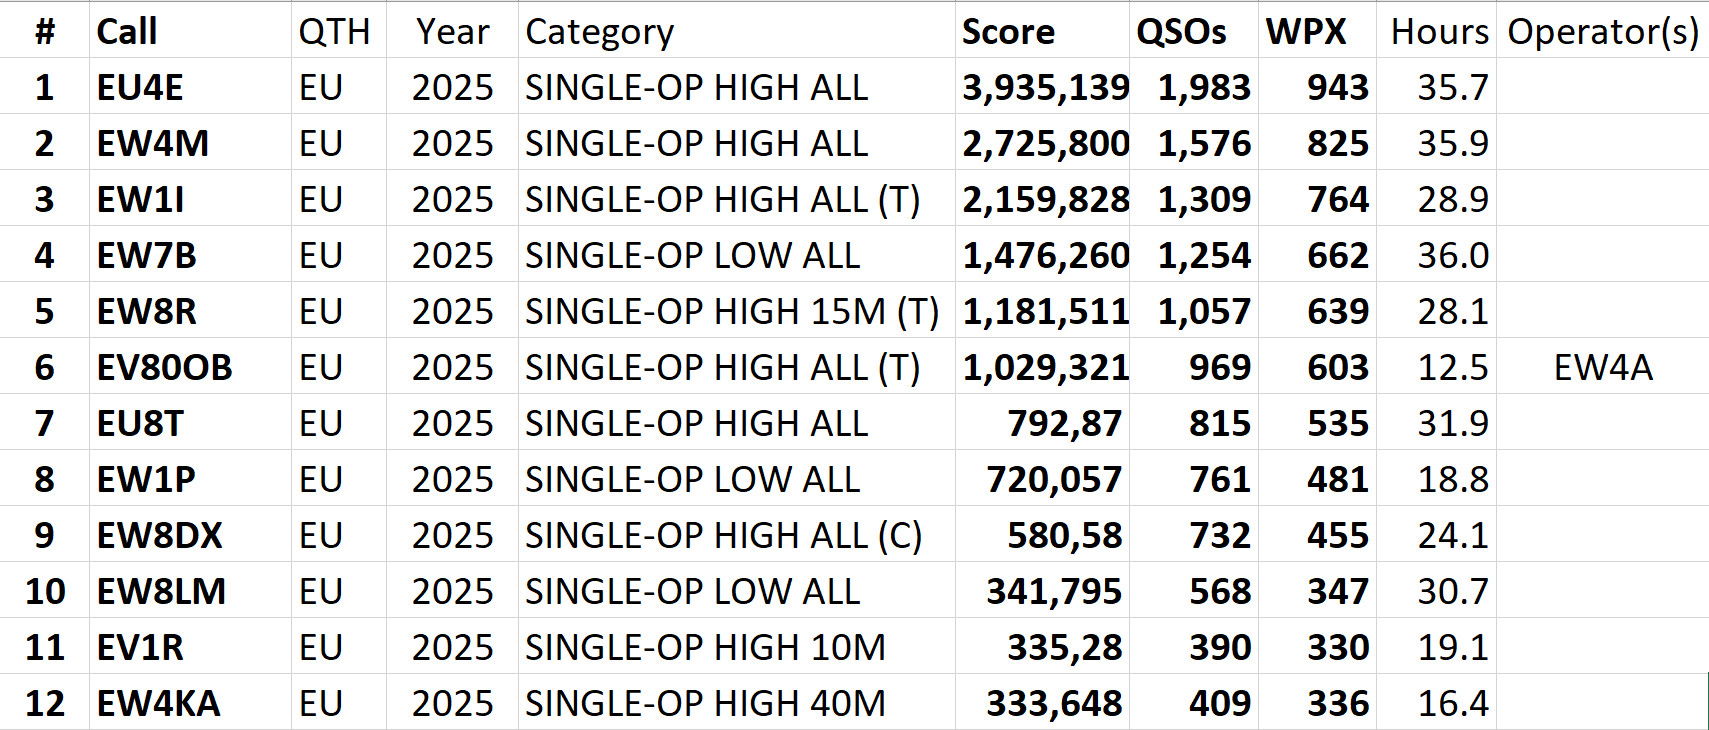Select the EW8LM call sign cell
Viewport: 1709px width, 730px height.
point(161,592)
